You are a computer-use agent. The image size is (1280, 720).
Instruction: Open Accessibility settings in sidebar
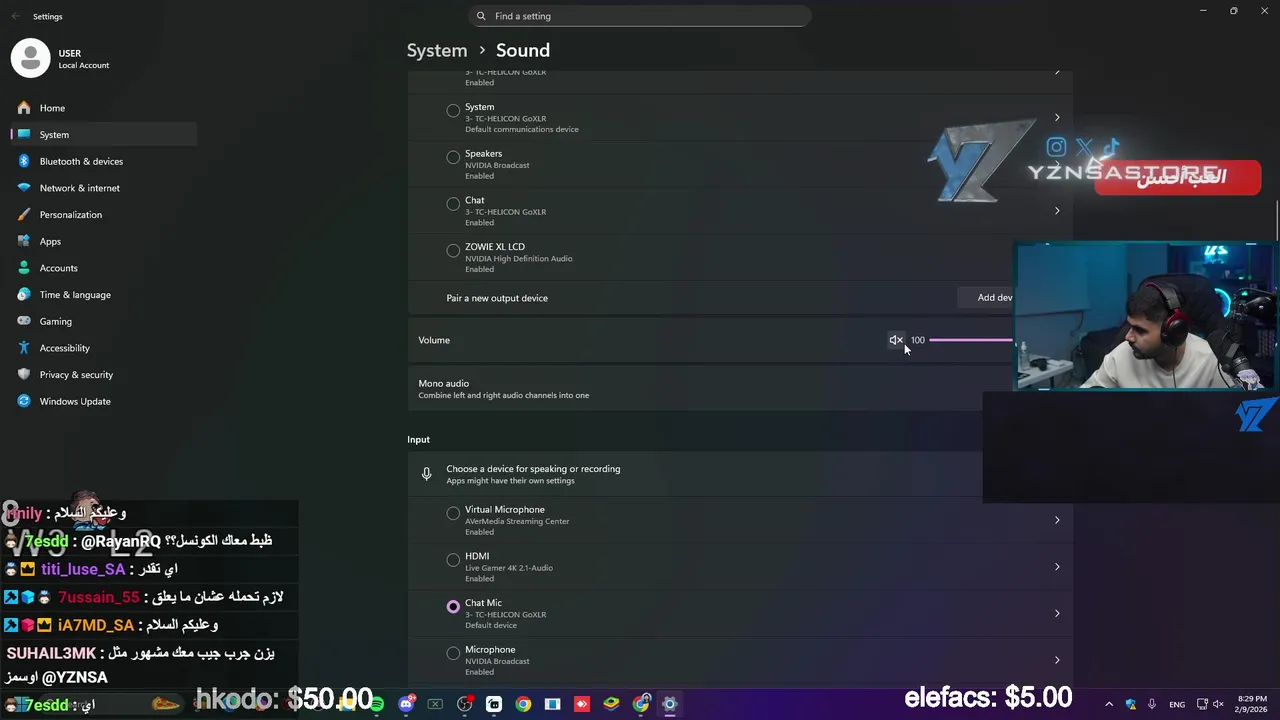tap(104, 348)
